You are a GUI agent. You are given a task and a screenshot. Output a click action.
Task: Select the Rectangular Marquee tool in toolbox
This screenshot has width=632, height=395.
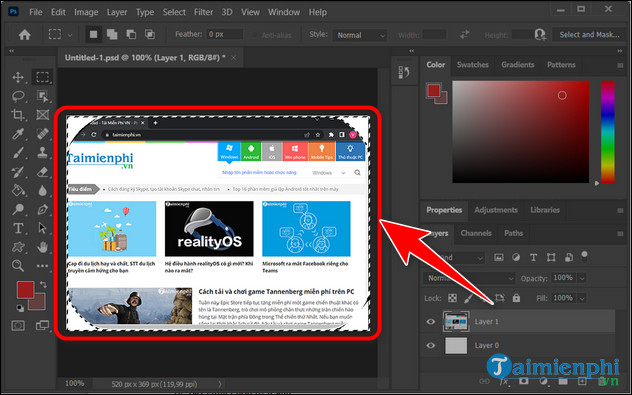tap(42, 77)
